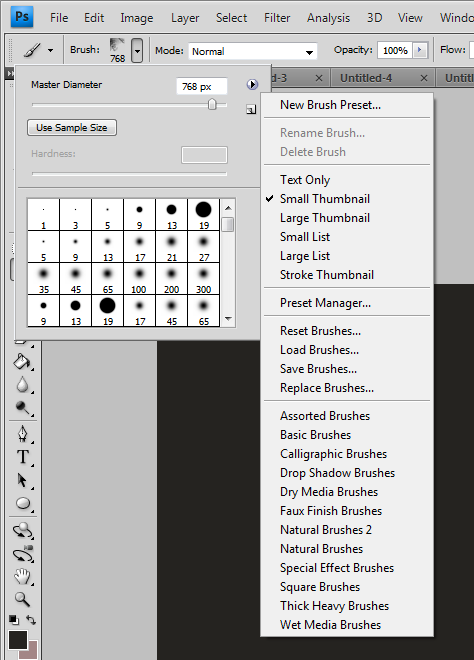Load the Drop Shadow Brushes set
474x660 pixels.
347,473
